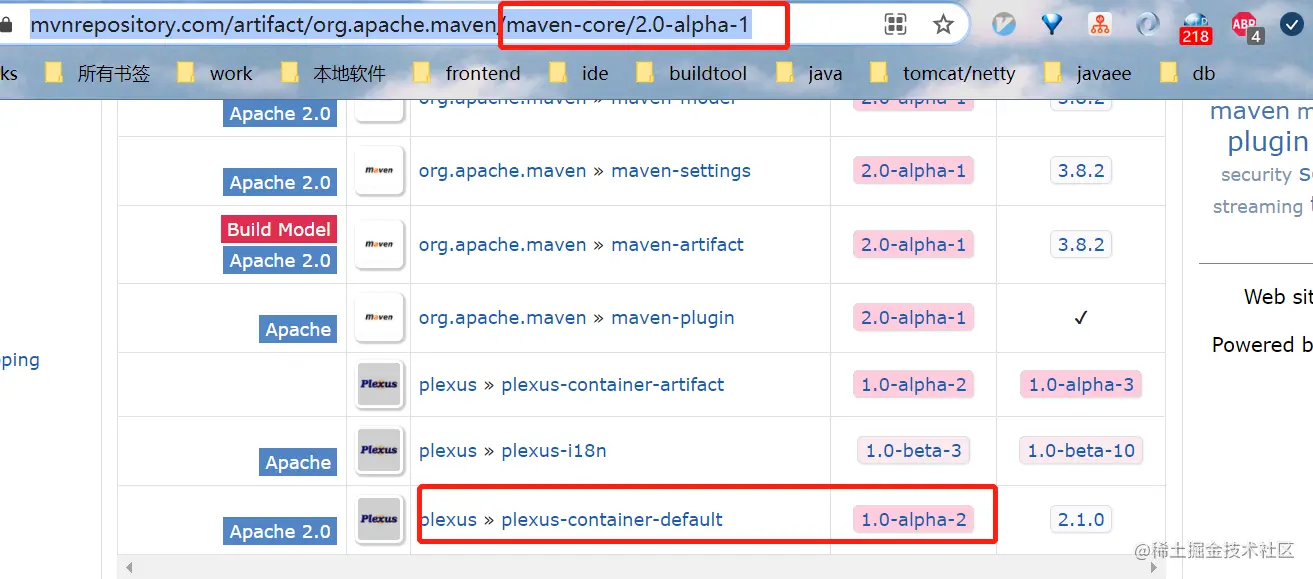Screen dimensions: 1313x579
Task: Select Apache license tag in maven-plugin row
Action: point(298,329)
